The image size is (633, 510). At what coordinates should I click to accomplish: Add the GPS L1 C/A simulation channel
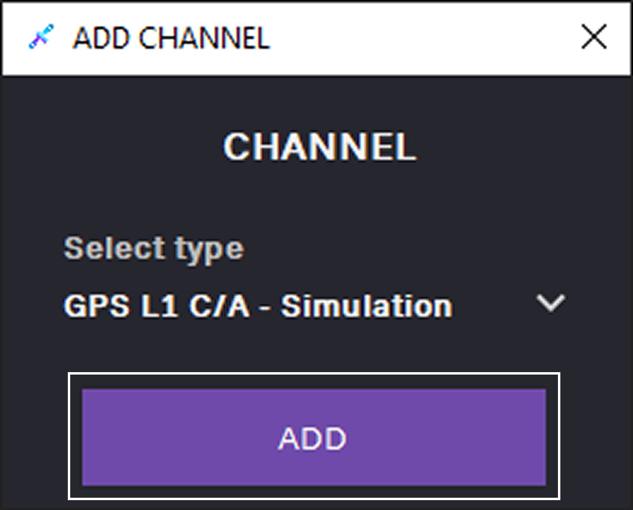[x=313, y=437]
